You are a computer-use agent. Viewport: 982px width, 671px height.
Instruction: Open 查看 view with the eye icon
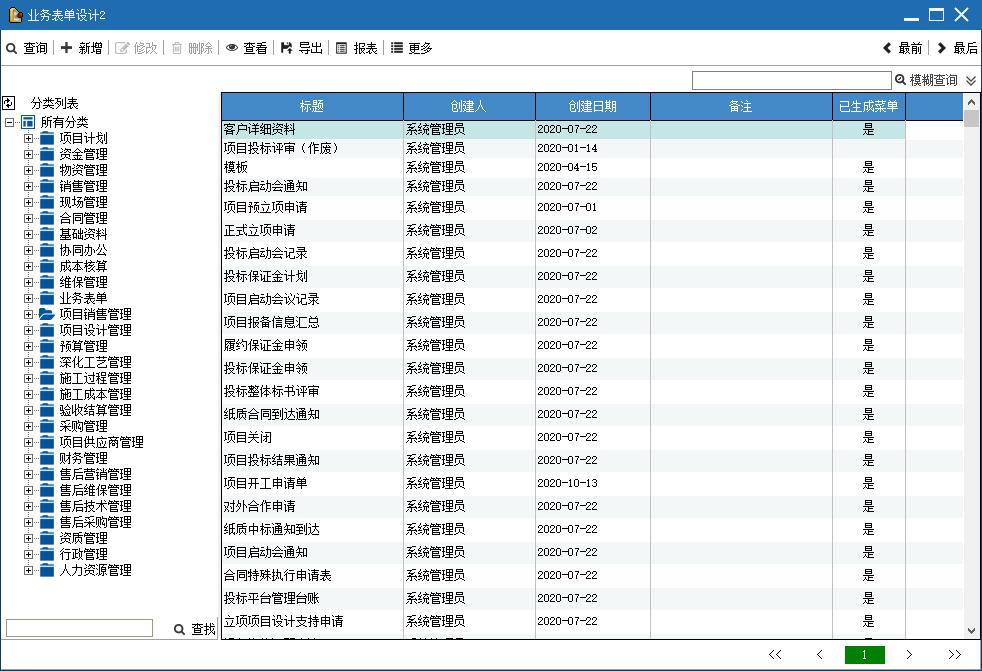tap(232, 48)
